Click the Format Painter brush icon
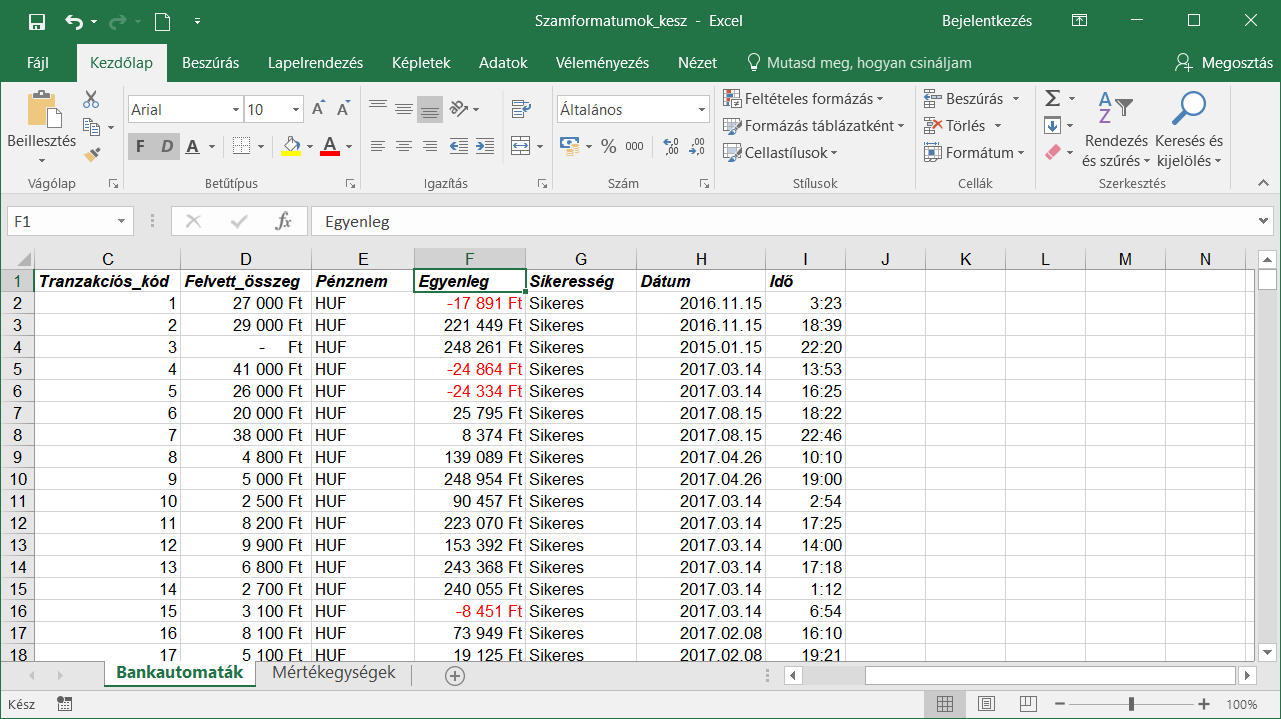 pyautogui.click(x=92, y=154)
